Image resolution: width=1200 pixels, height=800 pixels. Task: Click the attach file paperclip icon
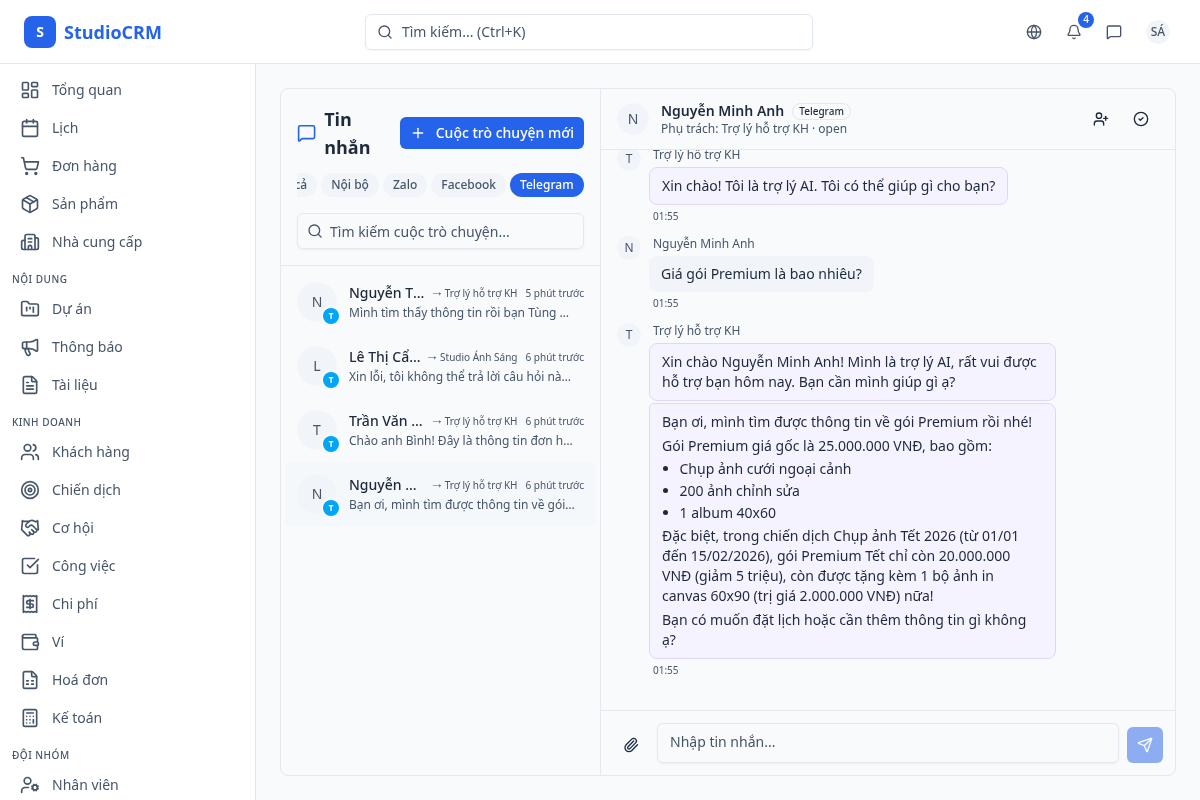click(x=631, y=745)
